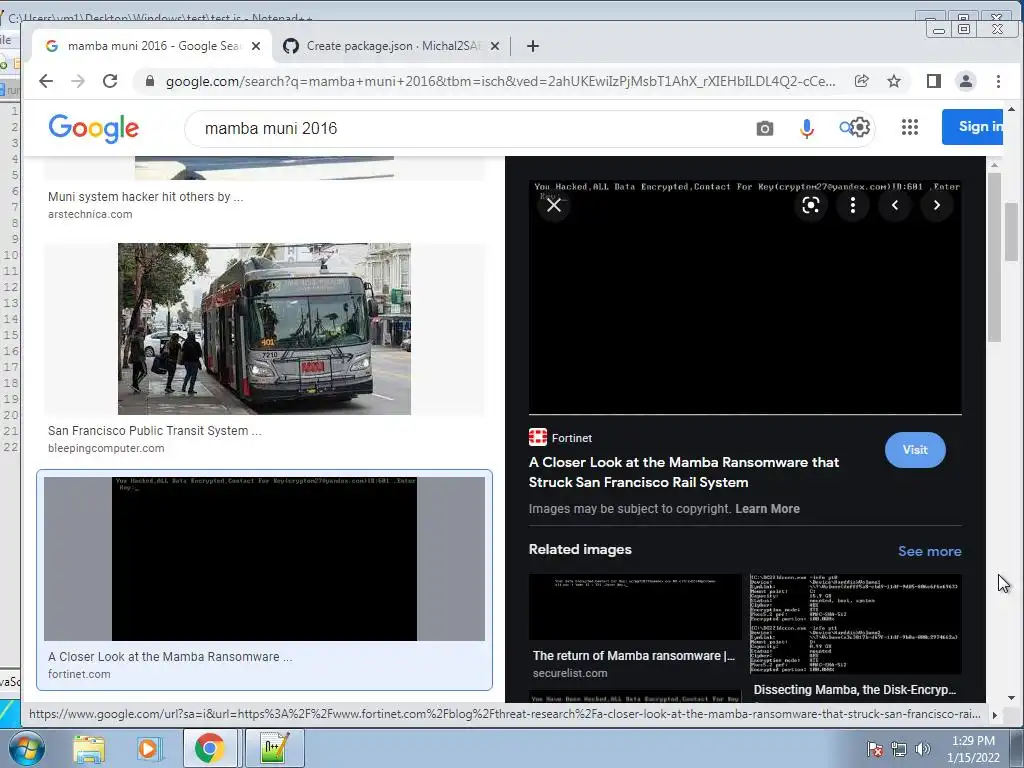Sign in to Google
This screenshot has width=1024, height=768.
coord(972,127)
